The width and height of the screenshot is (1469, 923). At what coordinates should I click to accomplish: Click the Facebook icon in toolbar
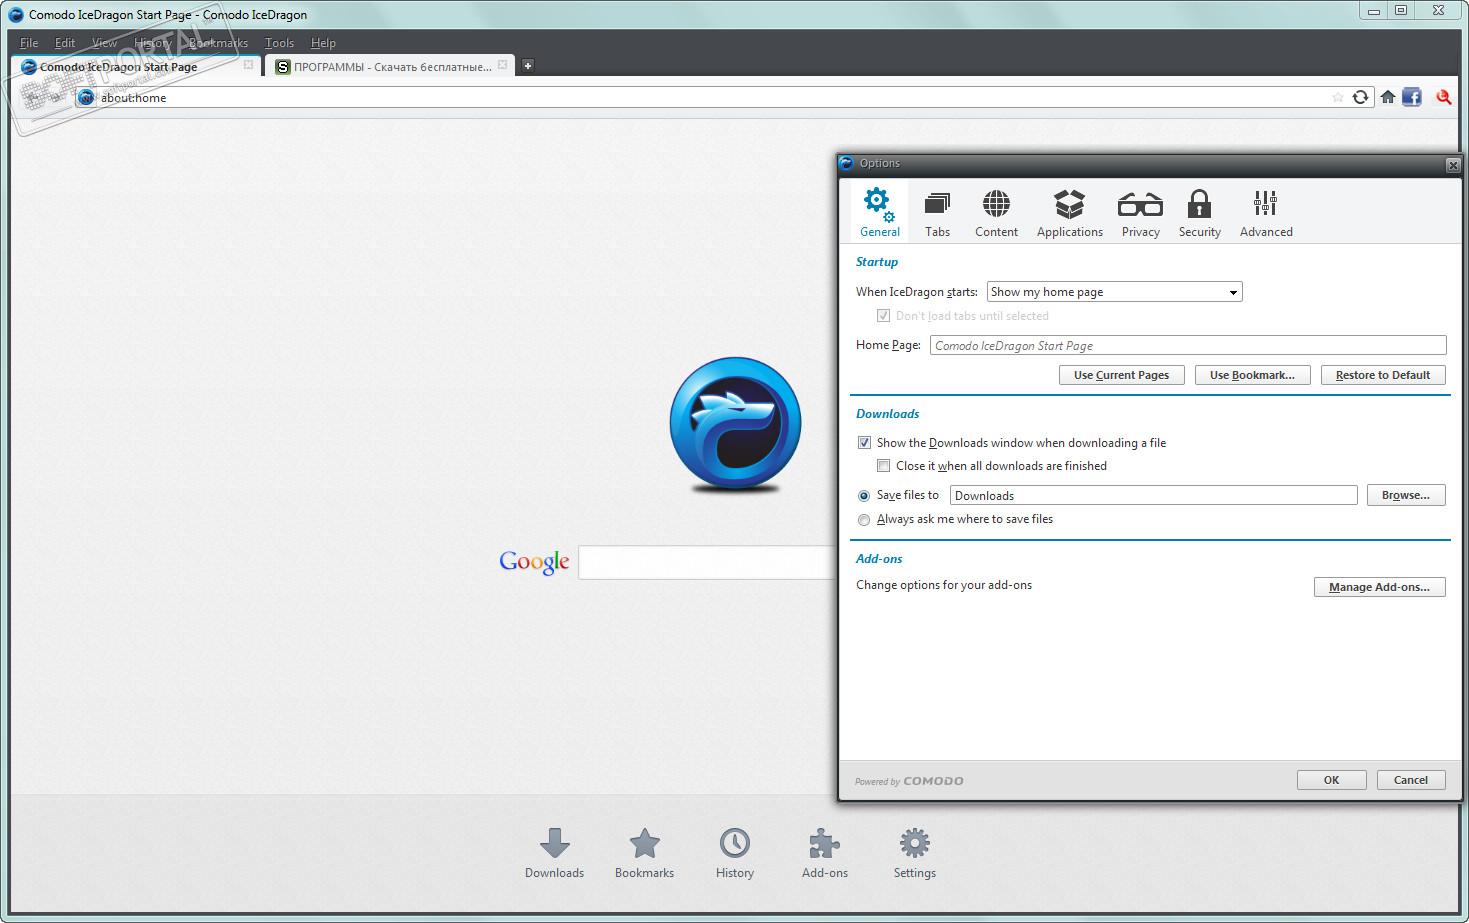1412,97
